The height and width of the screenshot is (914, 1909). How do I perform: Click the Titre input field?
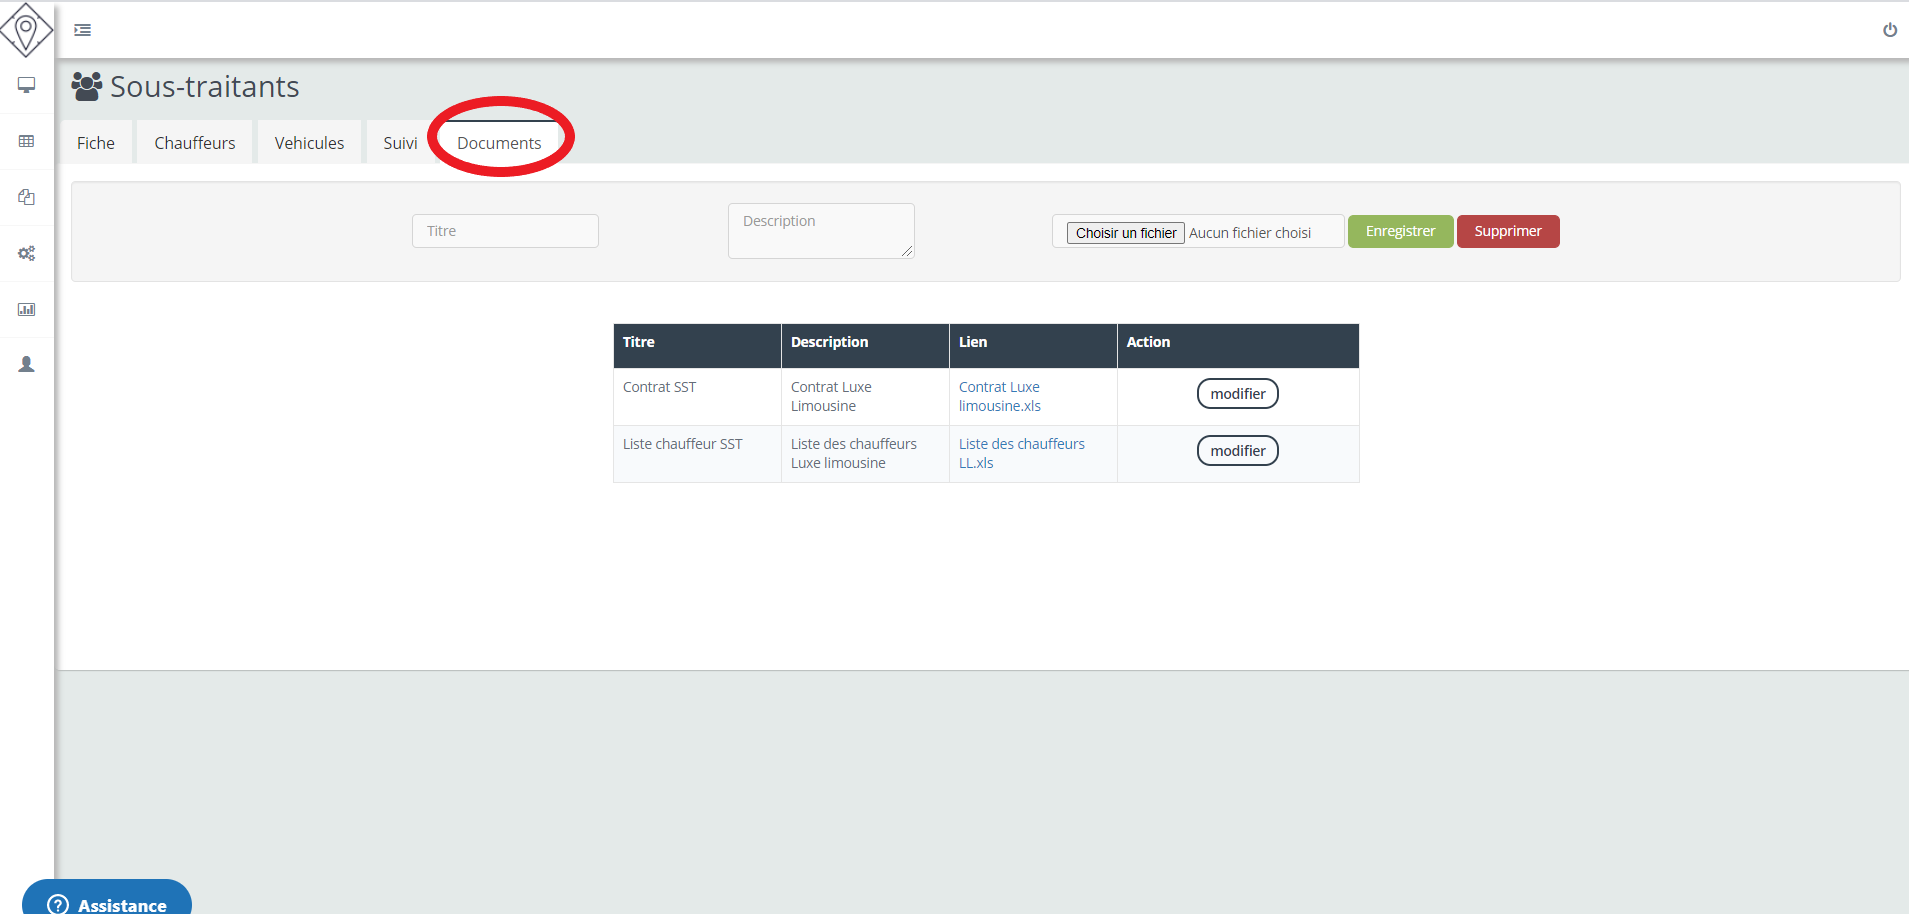pyautogui.click(x=505, y=231)
